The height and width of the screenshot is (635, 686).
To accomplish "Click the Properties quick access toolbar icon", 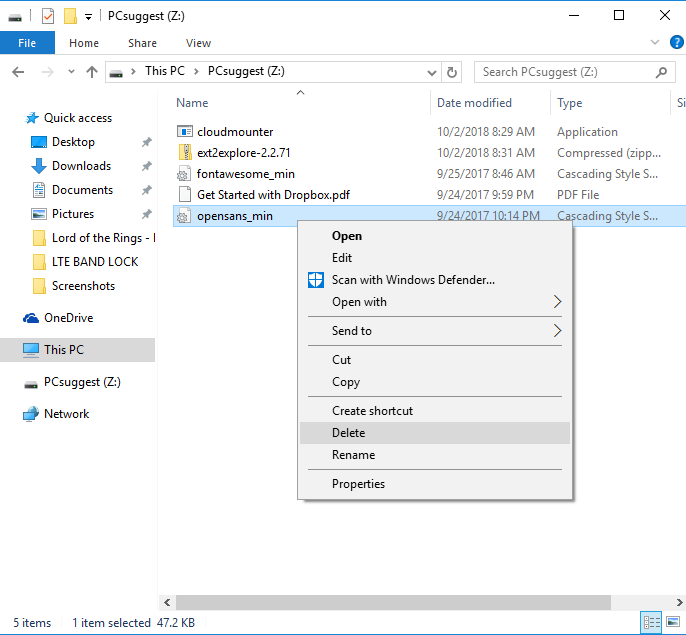I will pos(47,15).
